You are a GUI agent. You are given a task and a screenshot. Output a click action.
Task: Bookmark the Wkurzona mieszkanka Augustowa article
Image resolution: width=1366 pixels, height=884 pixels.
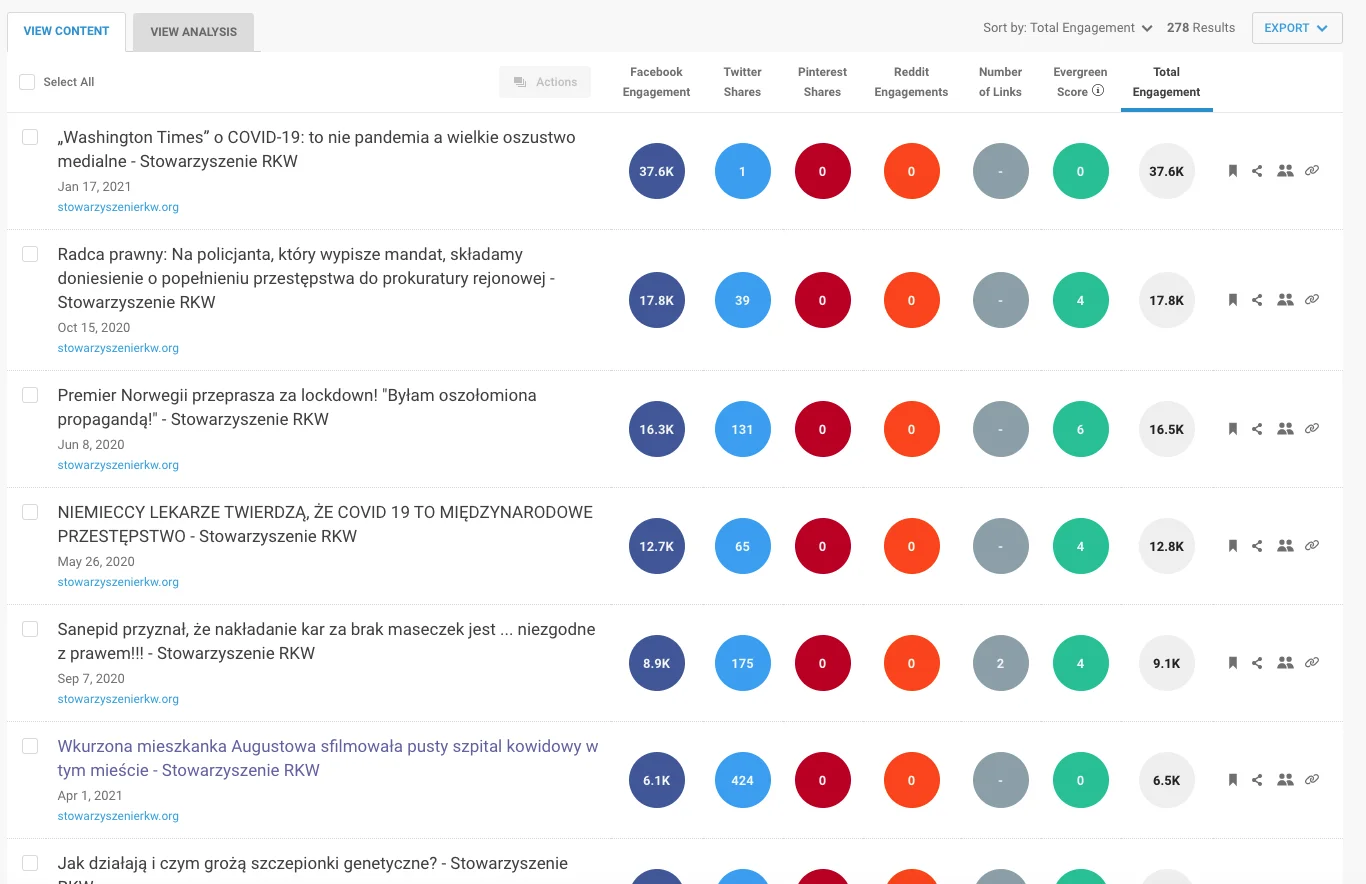click(x=1233, y=780)
